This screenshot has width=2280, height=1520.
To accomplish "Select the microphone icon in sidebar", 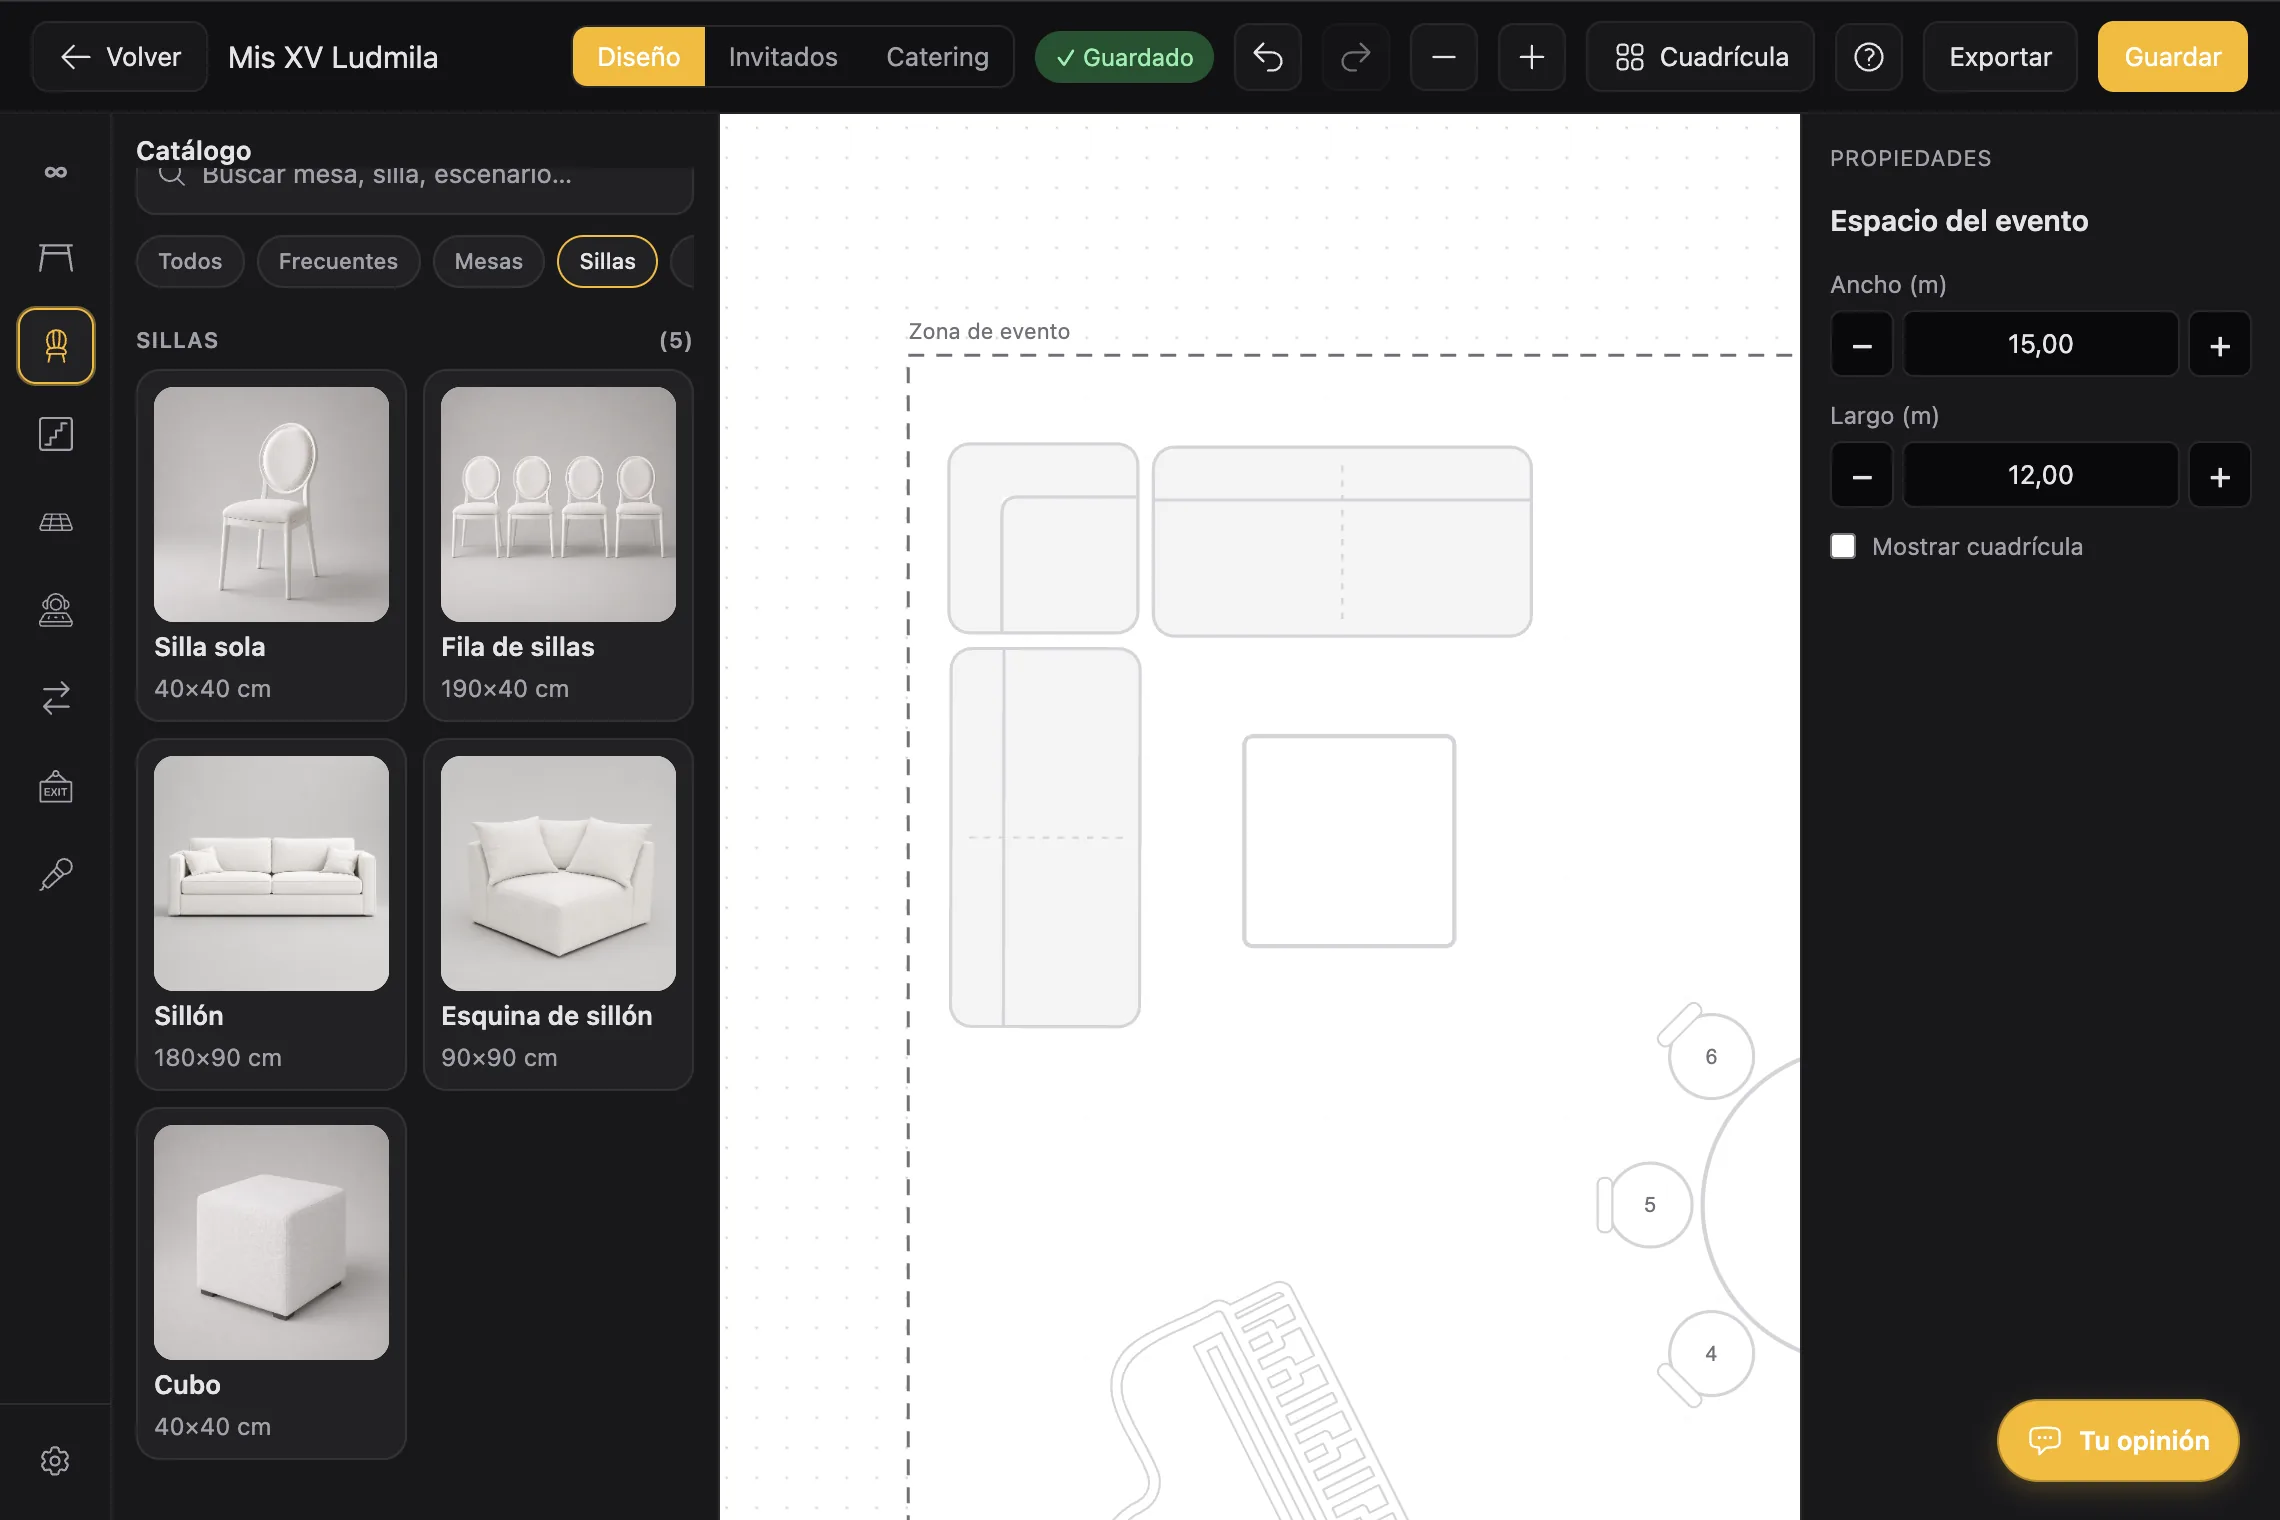I will (x=56, y=874).
